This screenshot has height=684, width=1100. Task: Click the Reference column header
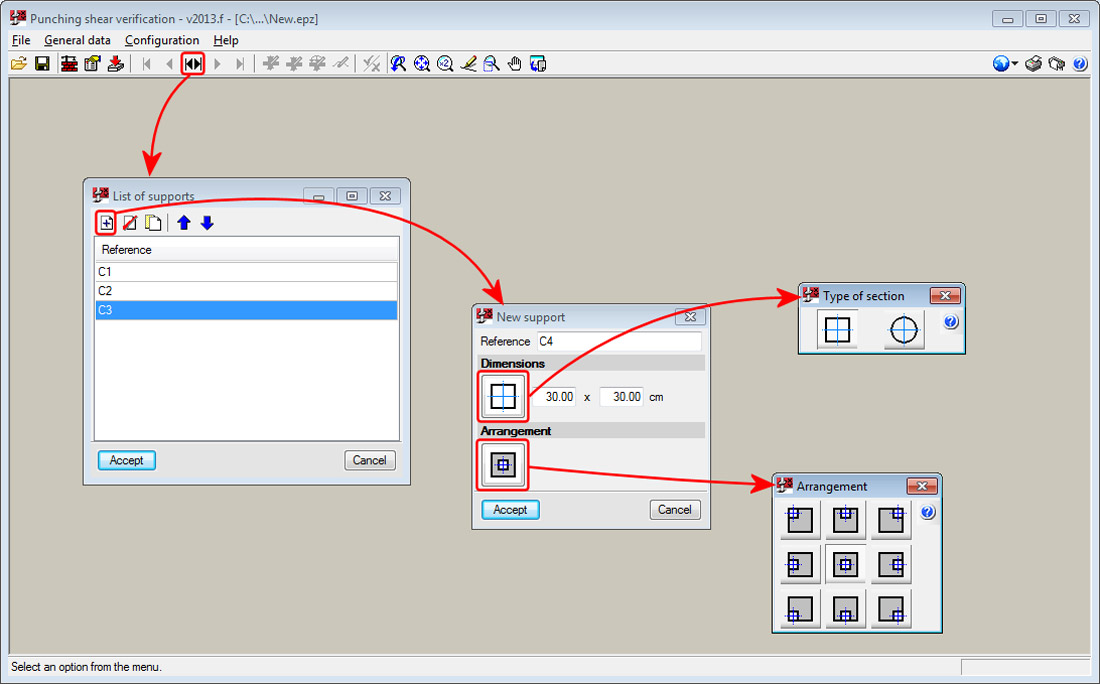click(x=247, y=250)
